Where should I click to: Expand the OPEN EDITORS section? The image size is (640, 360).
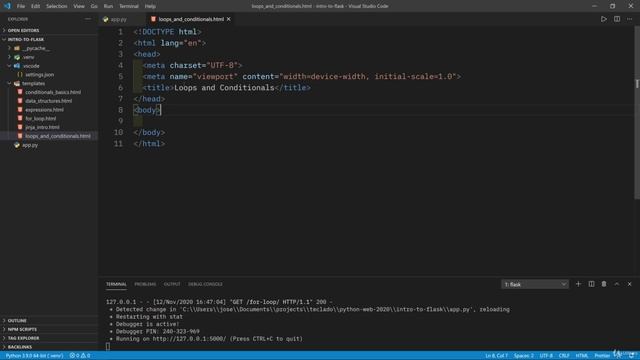pyautogui.click(x=23, y=31)
